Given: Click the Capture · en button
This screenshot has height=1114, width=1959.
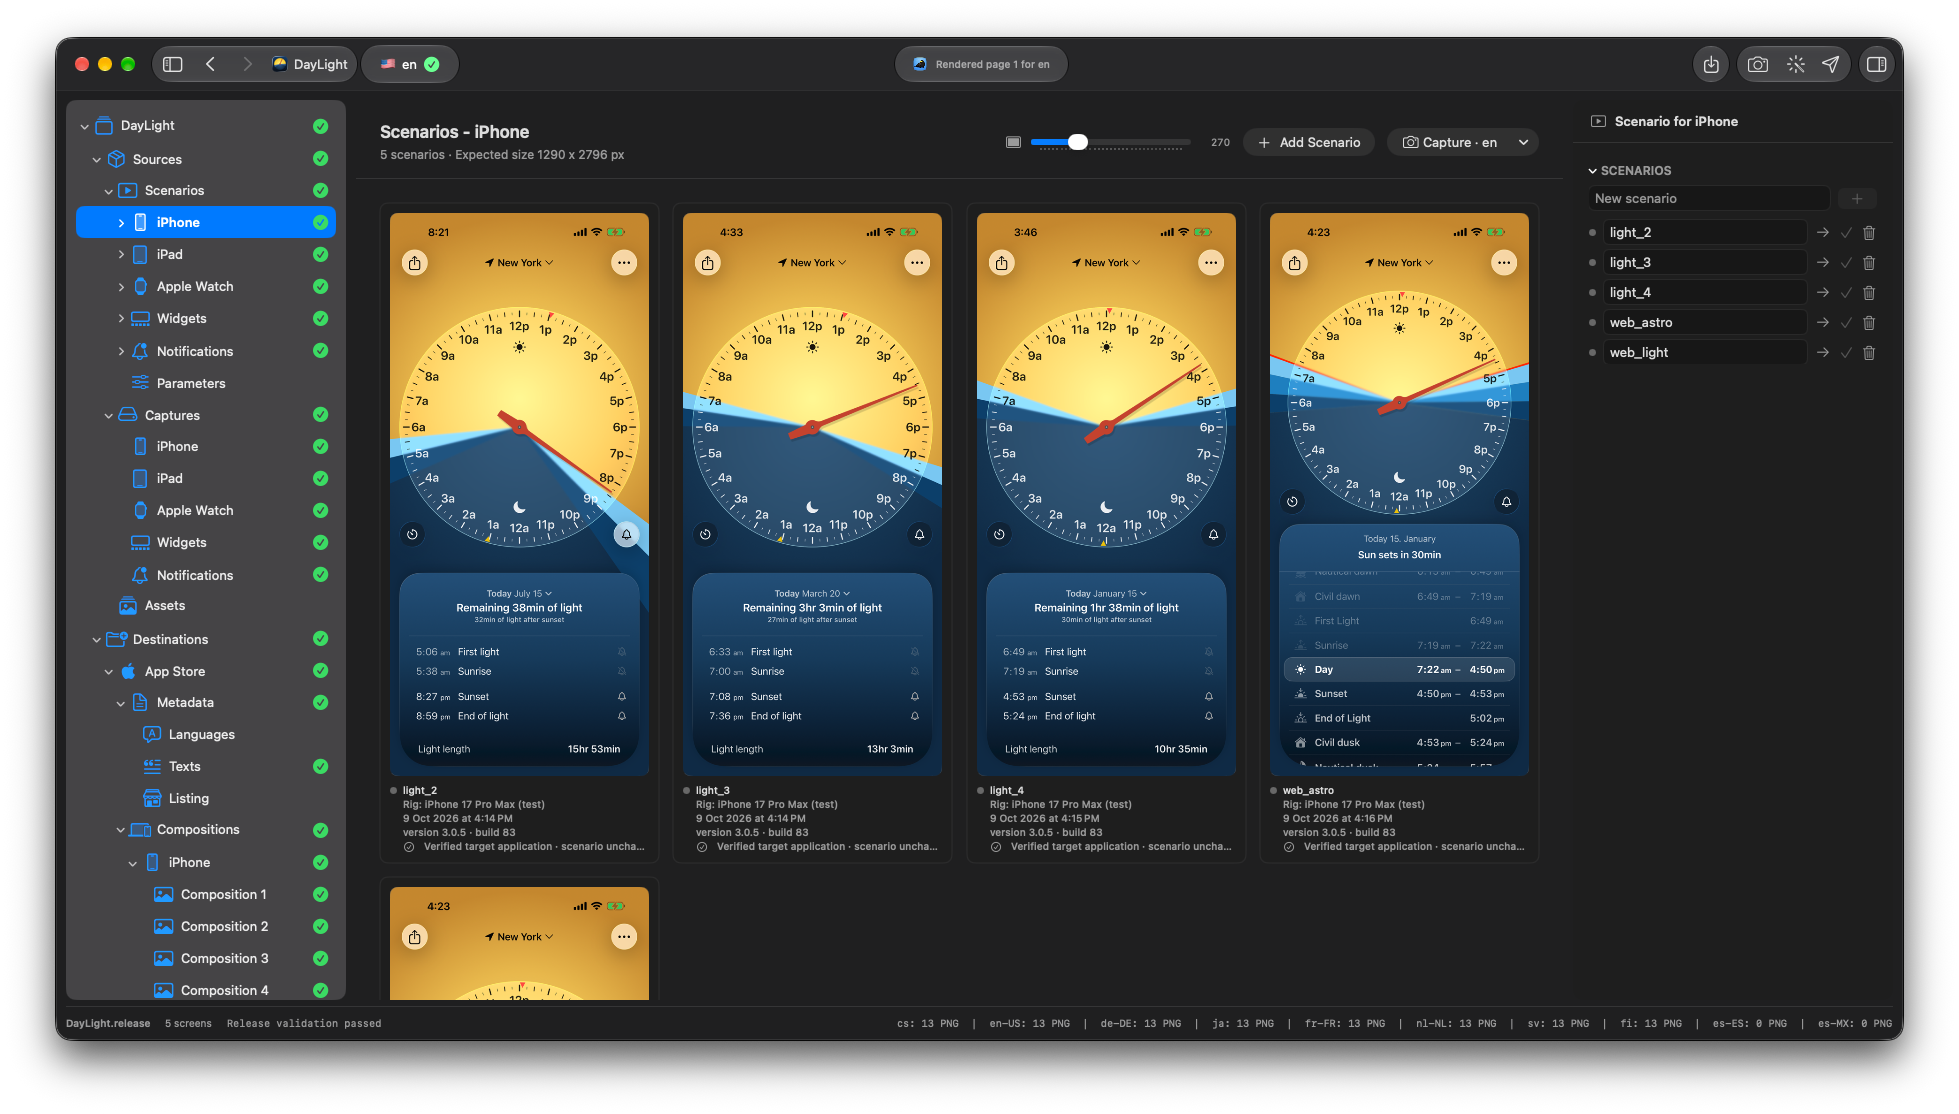Looking at the screenshot, I should coord(1449,142).
